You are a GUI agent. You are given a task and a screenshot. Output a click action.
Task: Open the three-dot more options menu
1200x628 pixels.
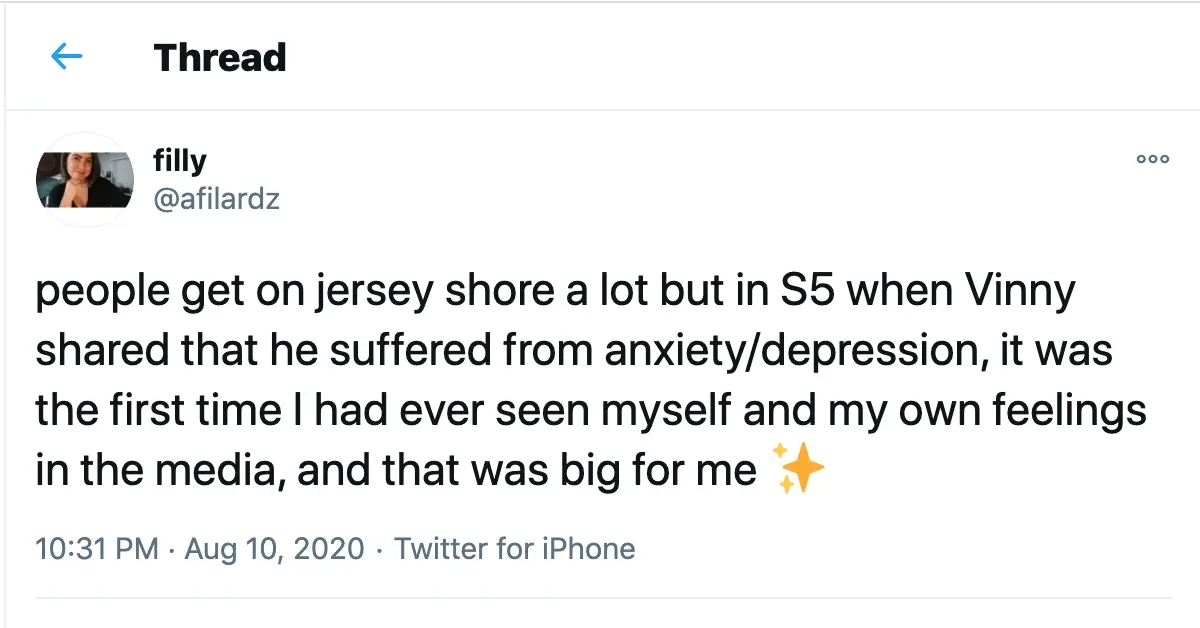point(1152,159)
